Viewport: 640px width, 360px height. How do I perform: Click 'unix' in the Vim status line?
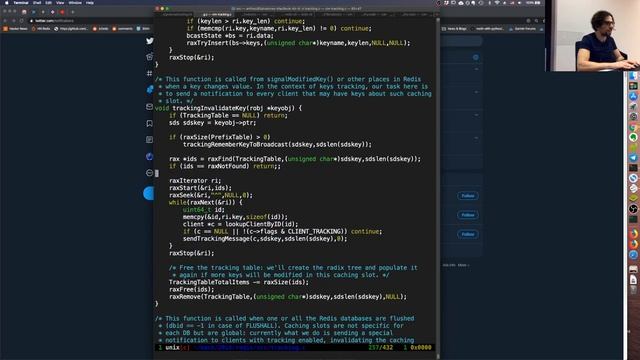172,347
